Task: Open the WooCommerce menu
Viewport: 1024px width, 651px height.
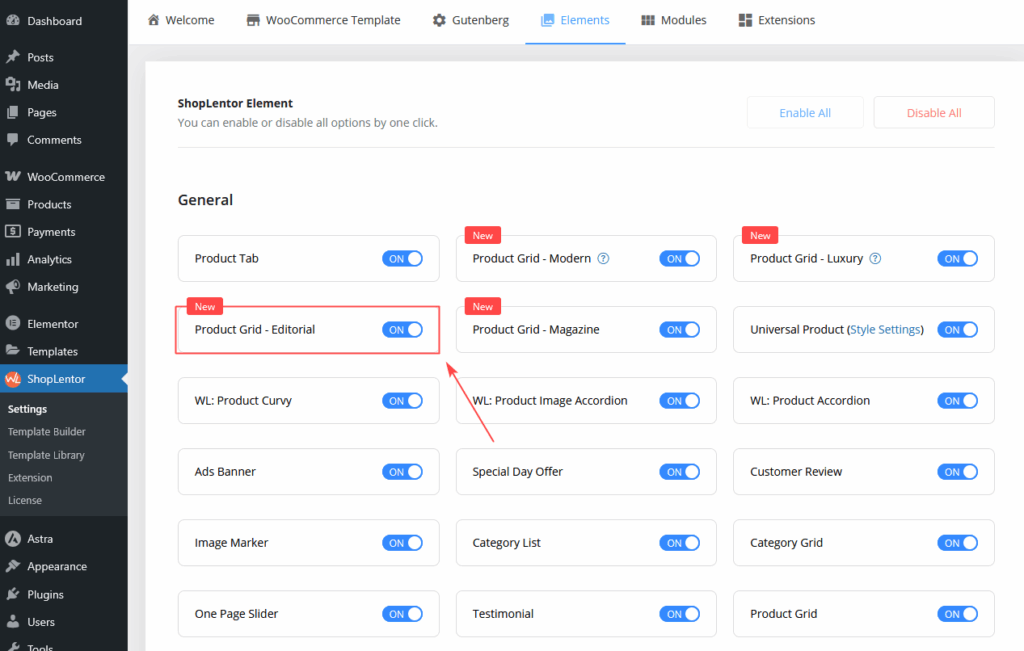Action: 62,176
